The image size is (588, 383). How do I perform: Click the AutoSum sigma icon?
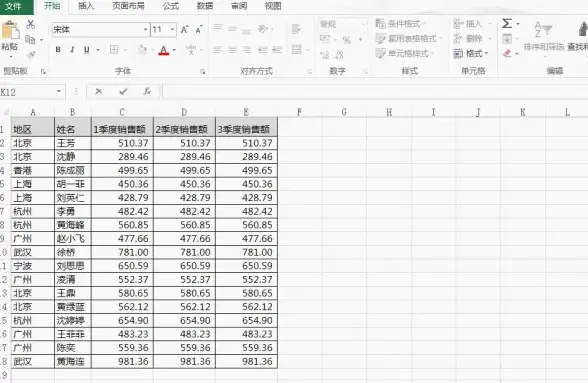click(x=507, y=24)
